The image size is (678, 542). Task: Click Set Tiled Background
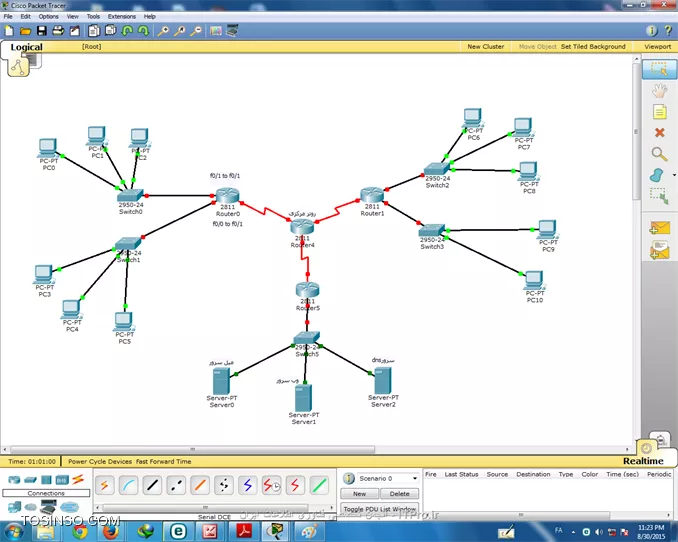click(593, 46)
